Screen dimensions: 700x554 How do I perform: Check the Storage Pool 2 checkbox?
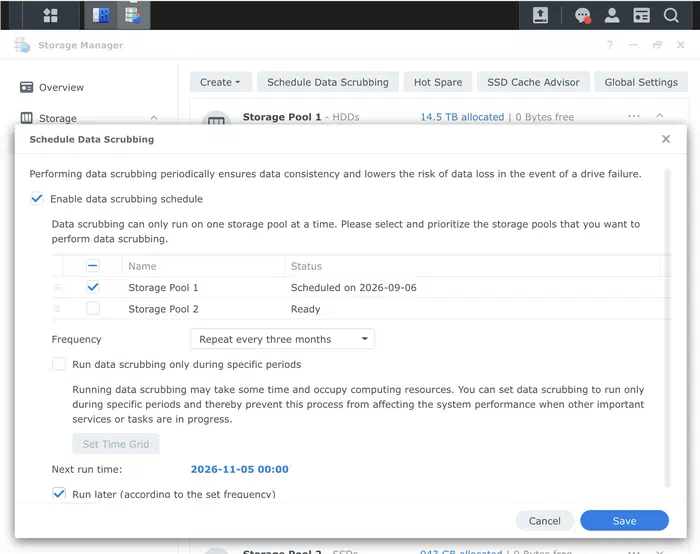93,309
